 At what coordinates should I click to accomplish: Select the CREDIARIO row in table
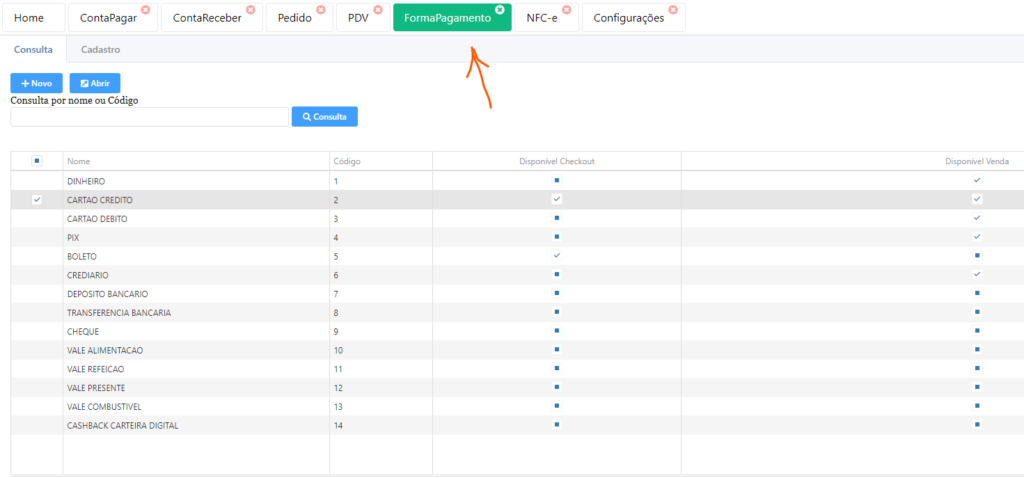(88, 275)
